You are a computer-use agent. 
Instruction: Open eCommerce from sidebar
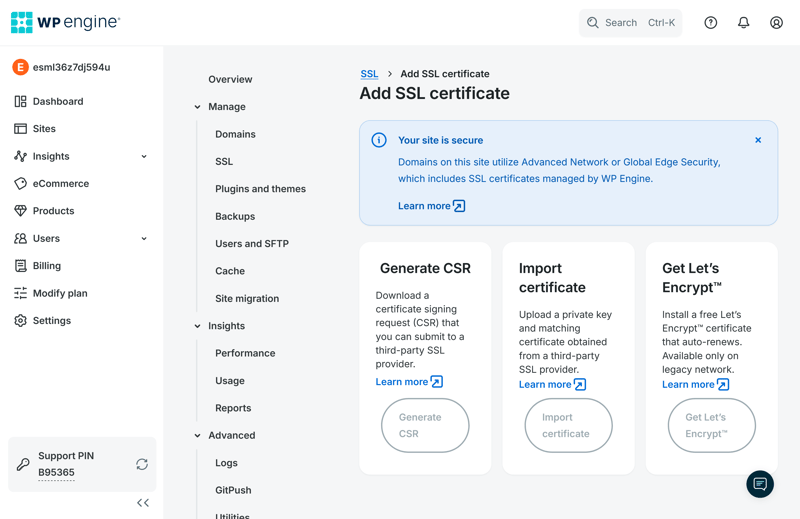[61, 183]
